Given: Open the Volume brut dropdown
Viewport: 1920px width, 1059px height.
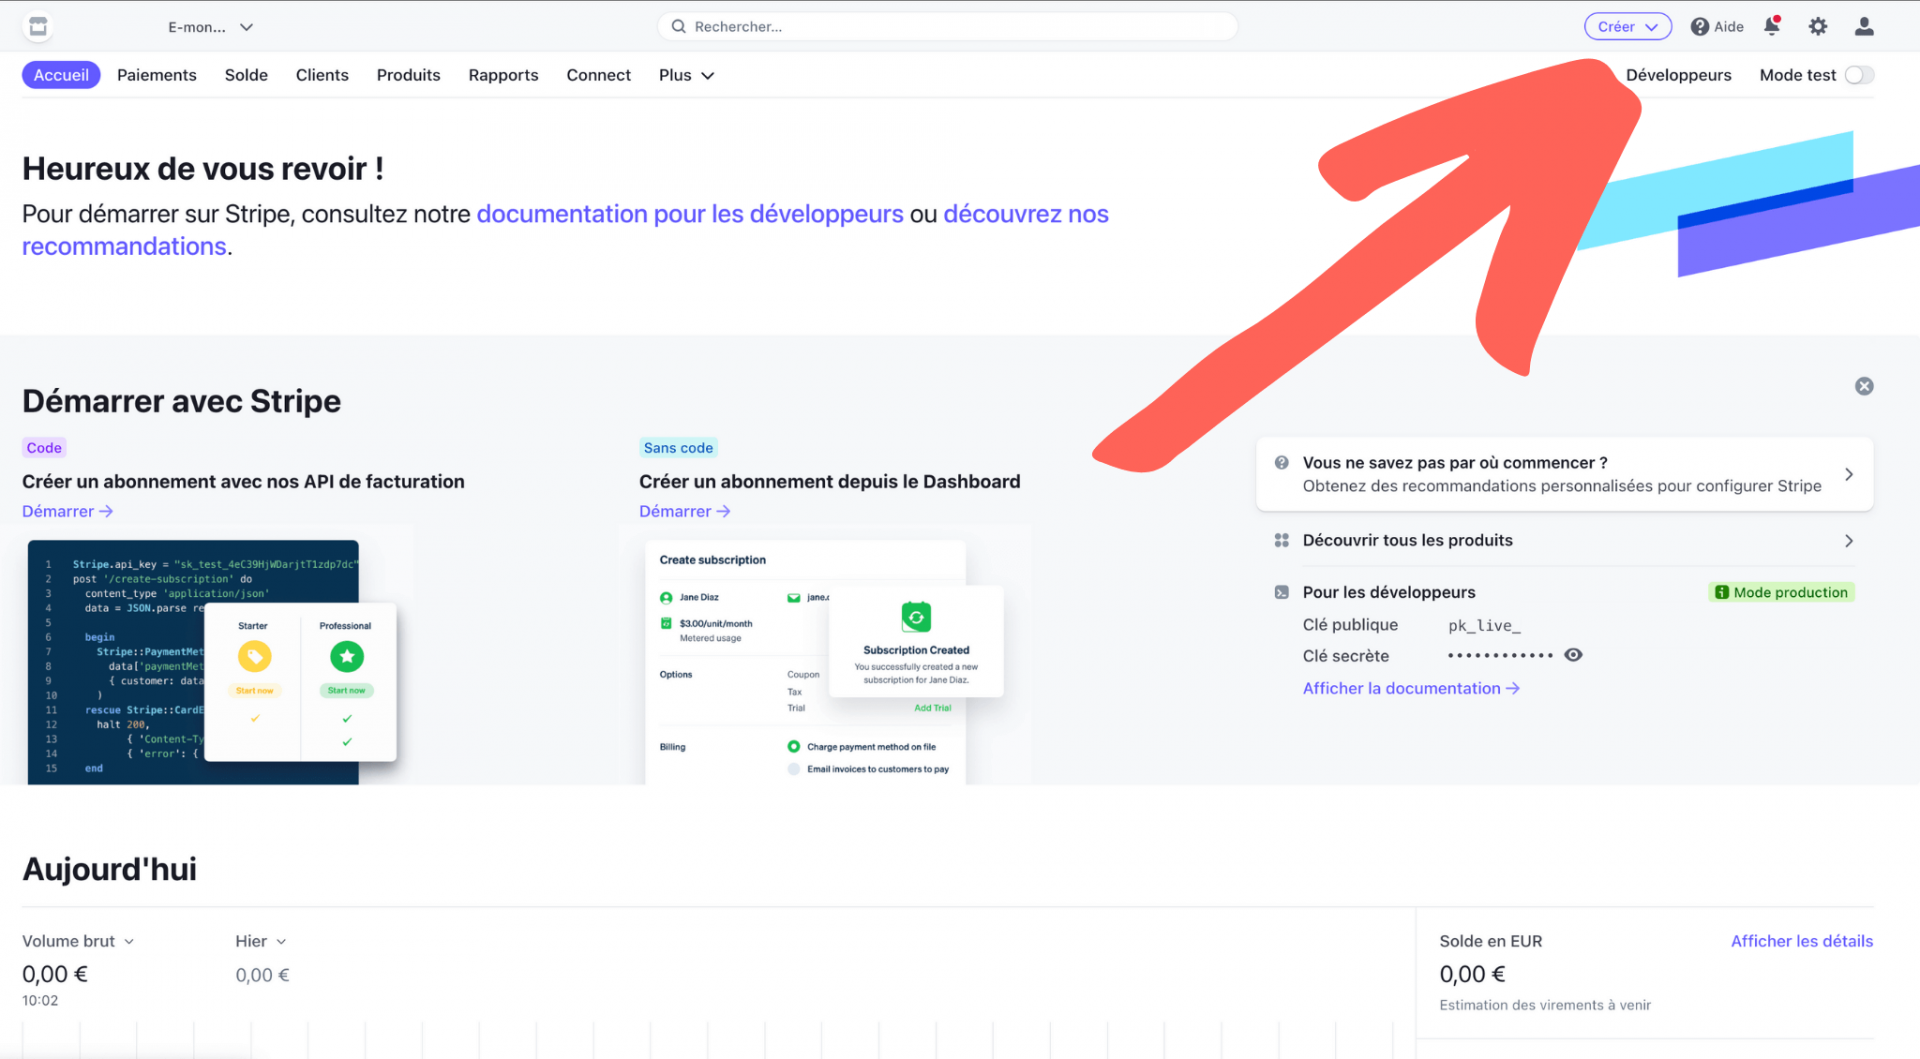Looking at the screenshot, I should (x=78, y=941).
